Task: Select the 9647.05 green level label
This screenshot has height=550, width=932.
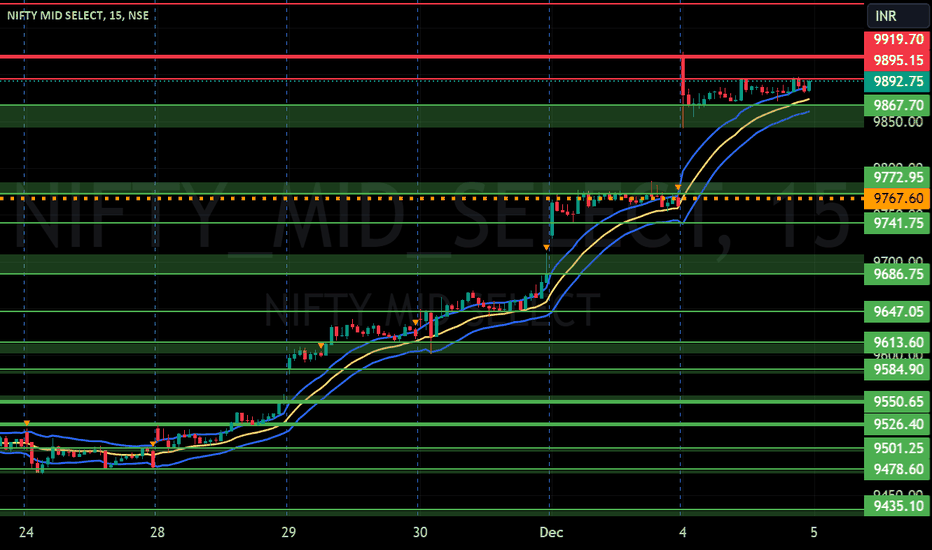Action: (x=898, y=312)
